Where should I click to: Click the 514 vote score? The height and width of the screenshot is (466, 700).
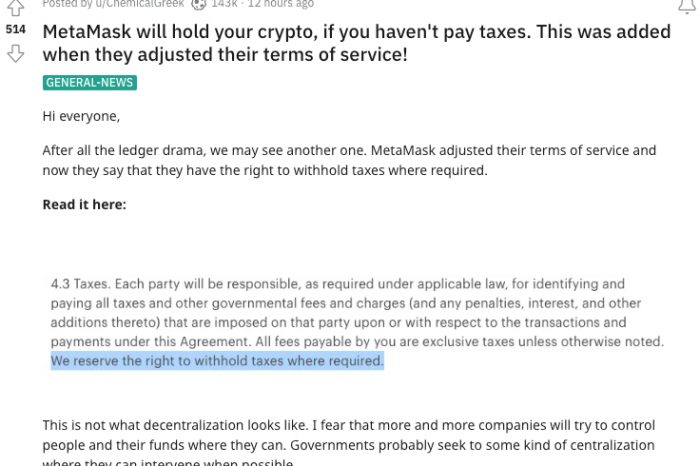coord(16,29)
